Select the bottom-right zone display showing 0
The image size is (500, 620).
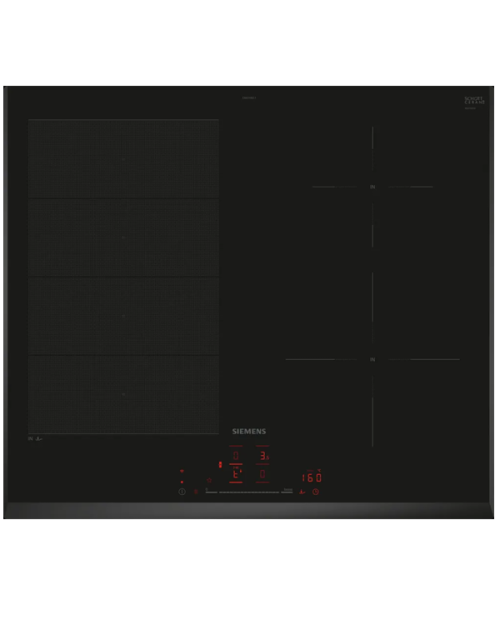(262, 474)
